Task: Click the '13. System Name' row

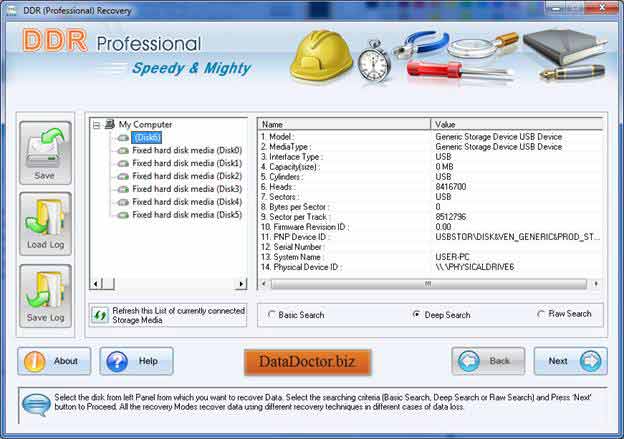Action: pyautogui.click(x=430, y=257)
